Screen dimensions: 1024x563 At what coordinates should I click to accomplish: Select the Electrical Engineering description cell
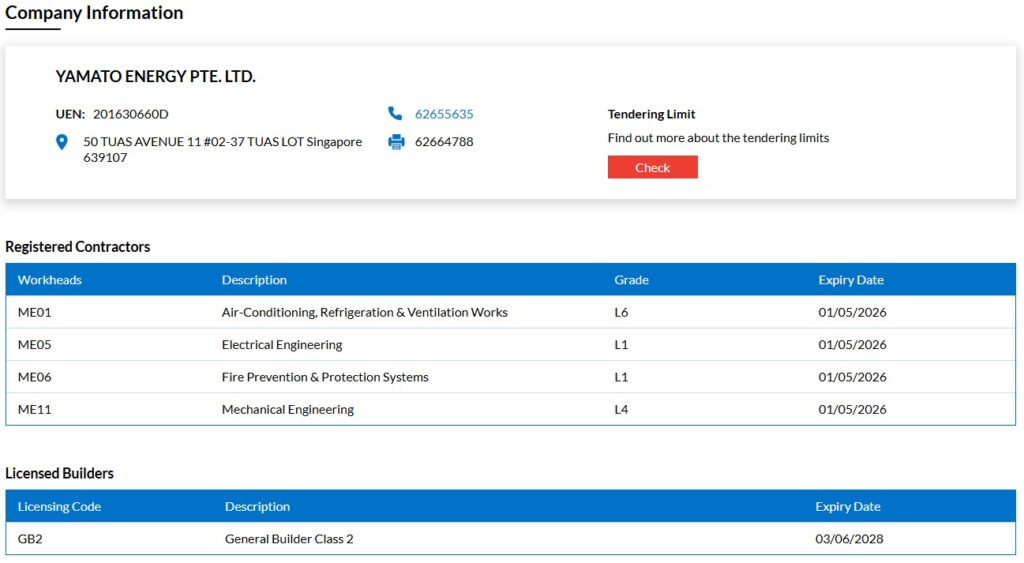[282, 345]
